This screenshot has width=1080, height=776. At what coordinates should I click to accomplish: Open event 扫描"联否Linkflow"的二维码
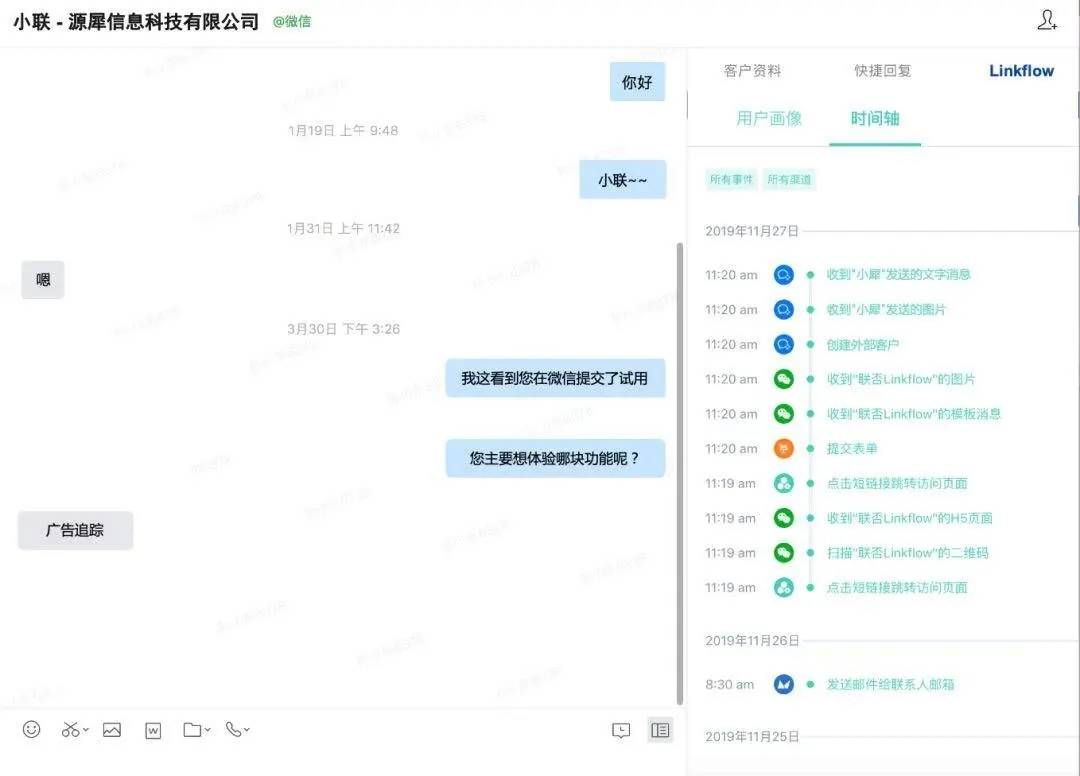point(907,553)
